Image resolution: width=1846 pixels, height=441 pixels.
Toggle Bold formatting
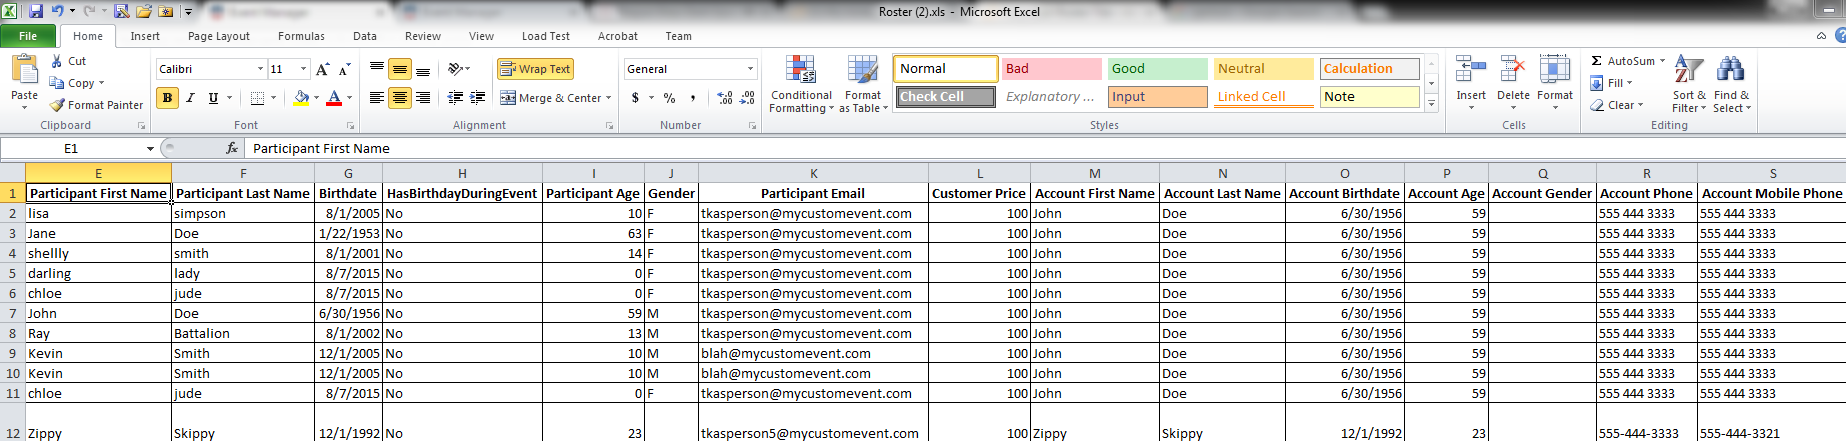point(167,98)
